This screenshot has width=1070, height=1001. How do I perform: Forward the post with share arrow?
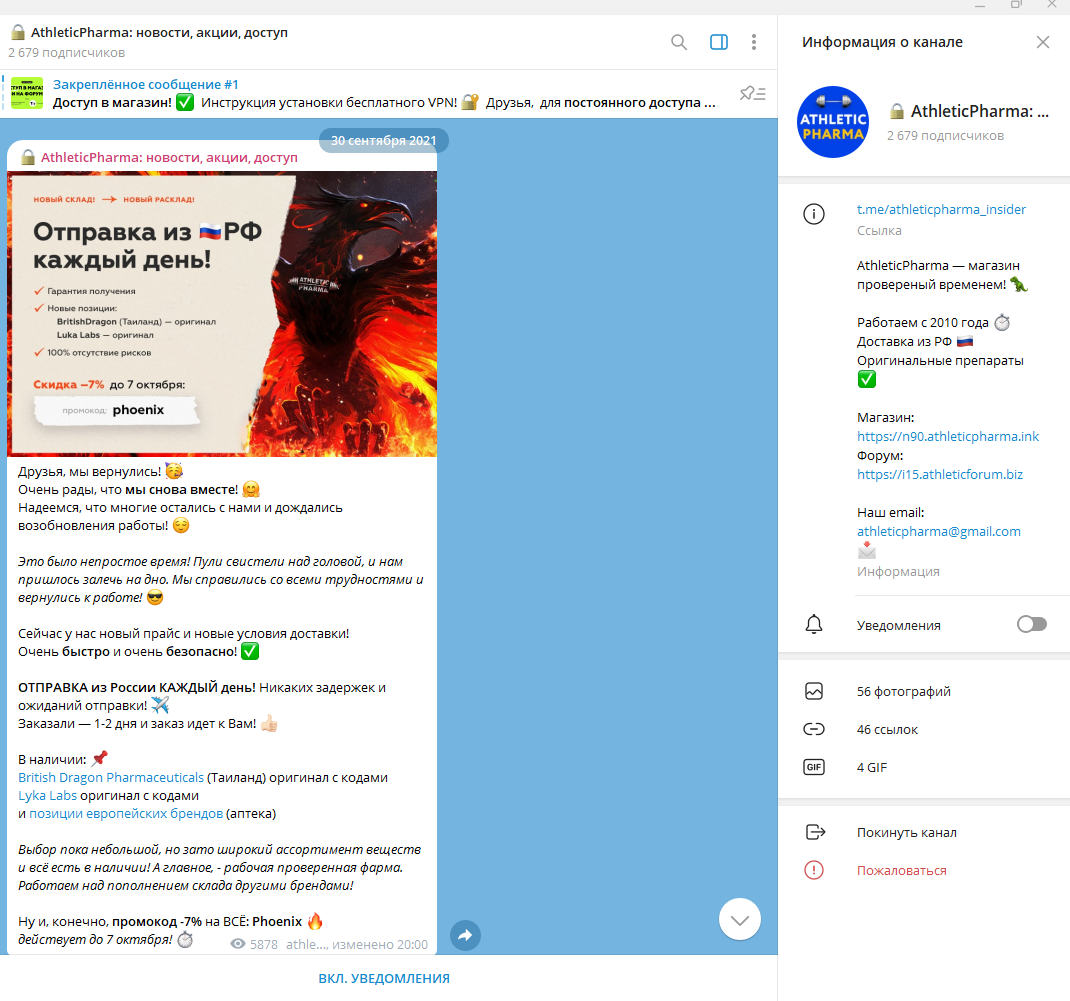(x=465, y=936)
